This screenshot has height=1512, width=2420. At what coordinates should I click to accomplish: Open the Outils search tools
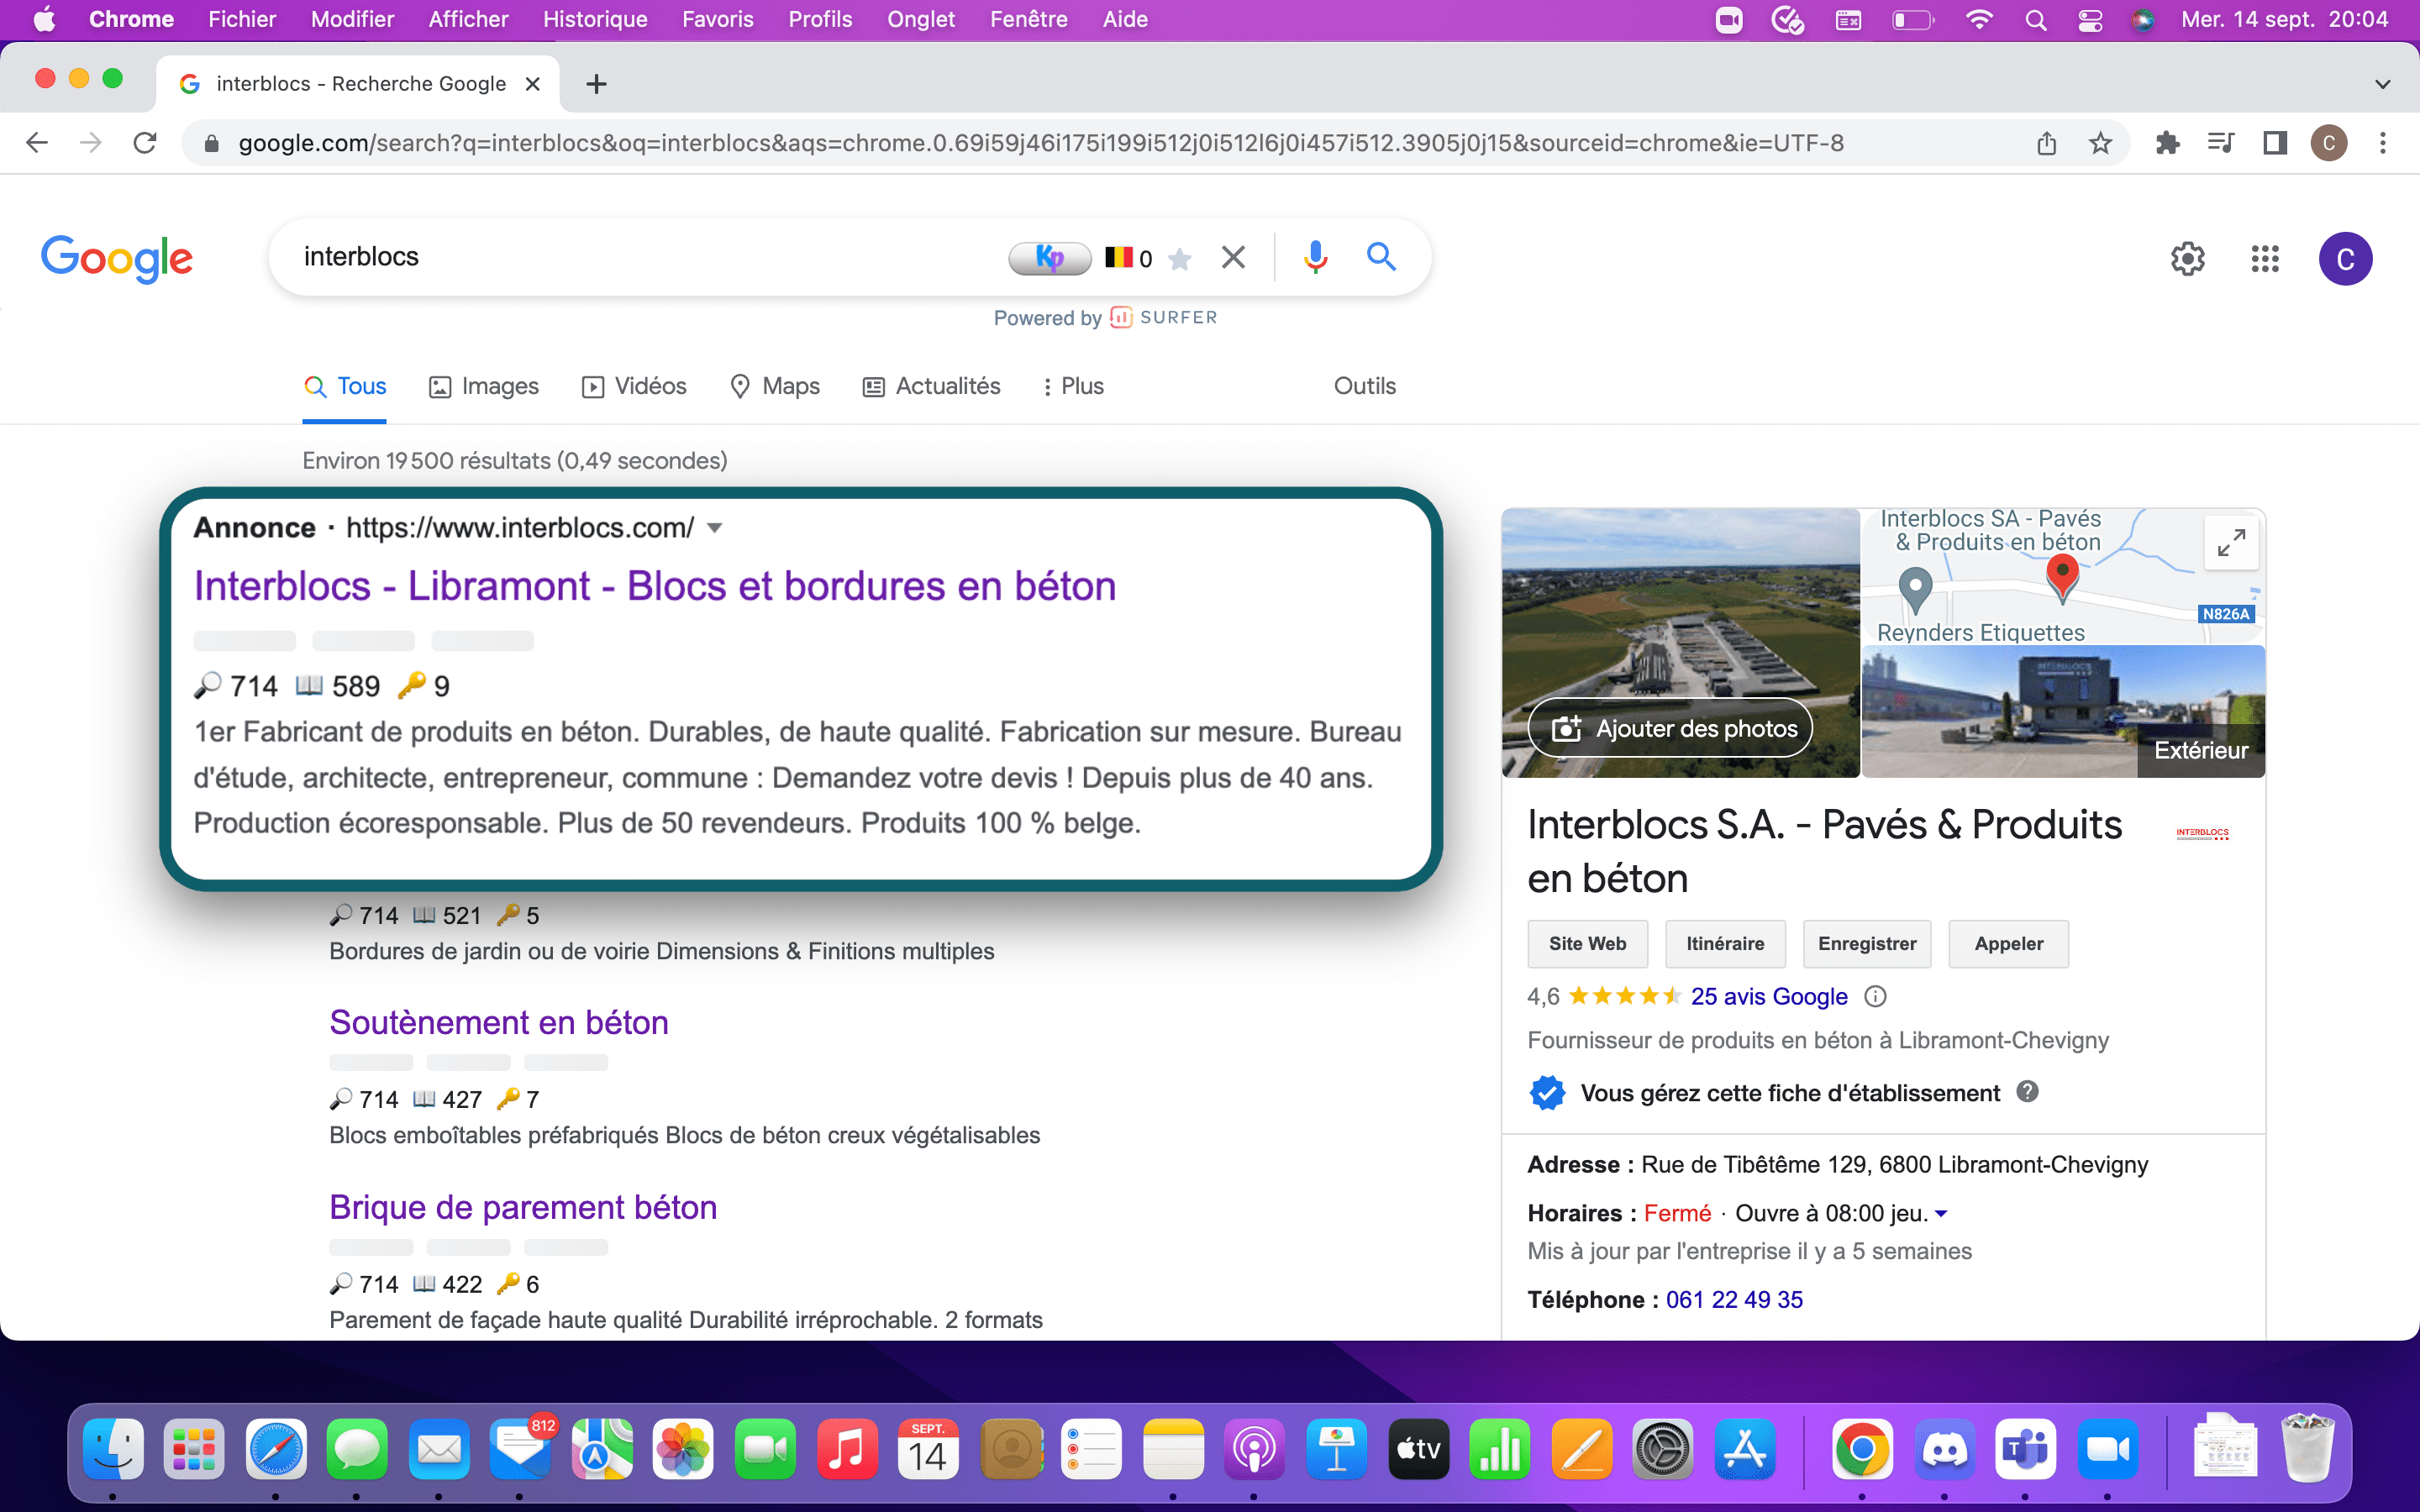[x=1364, y=386]
